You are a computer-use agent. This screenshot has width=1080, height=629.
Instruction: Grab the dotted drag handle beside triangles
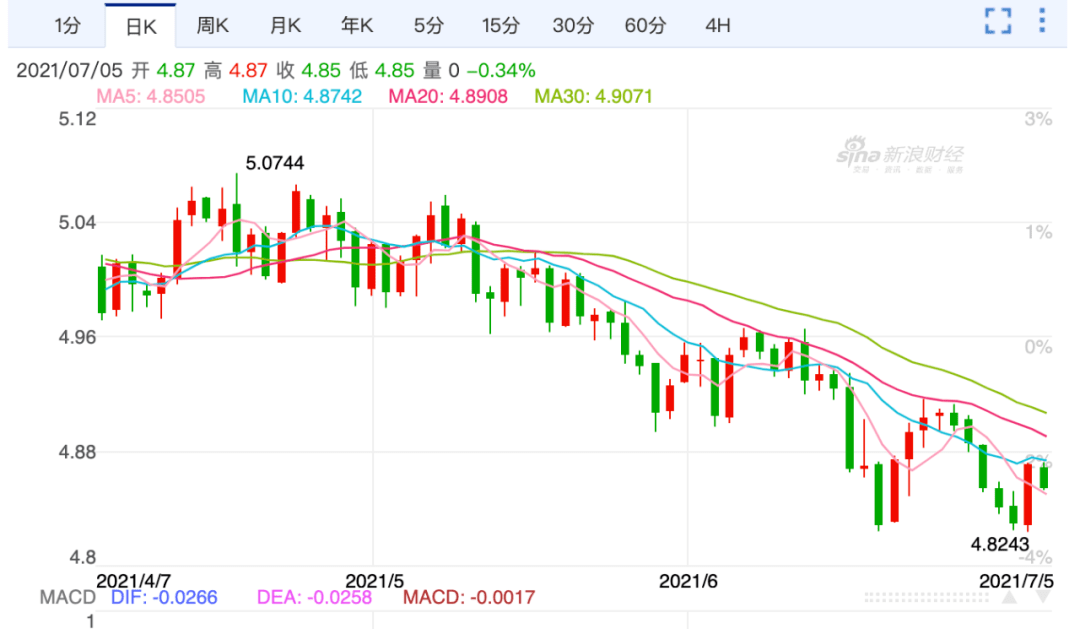926,597
